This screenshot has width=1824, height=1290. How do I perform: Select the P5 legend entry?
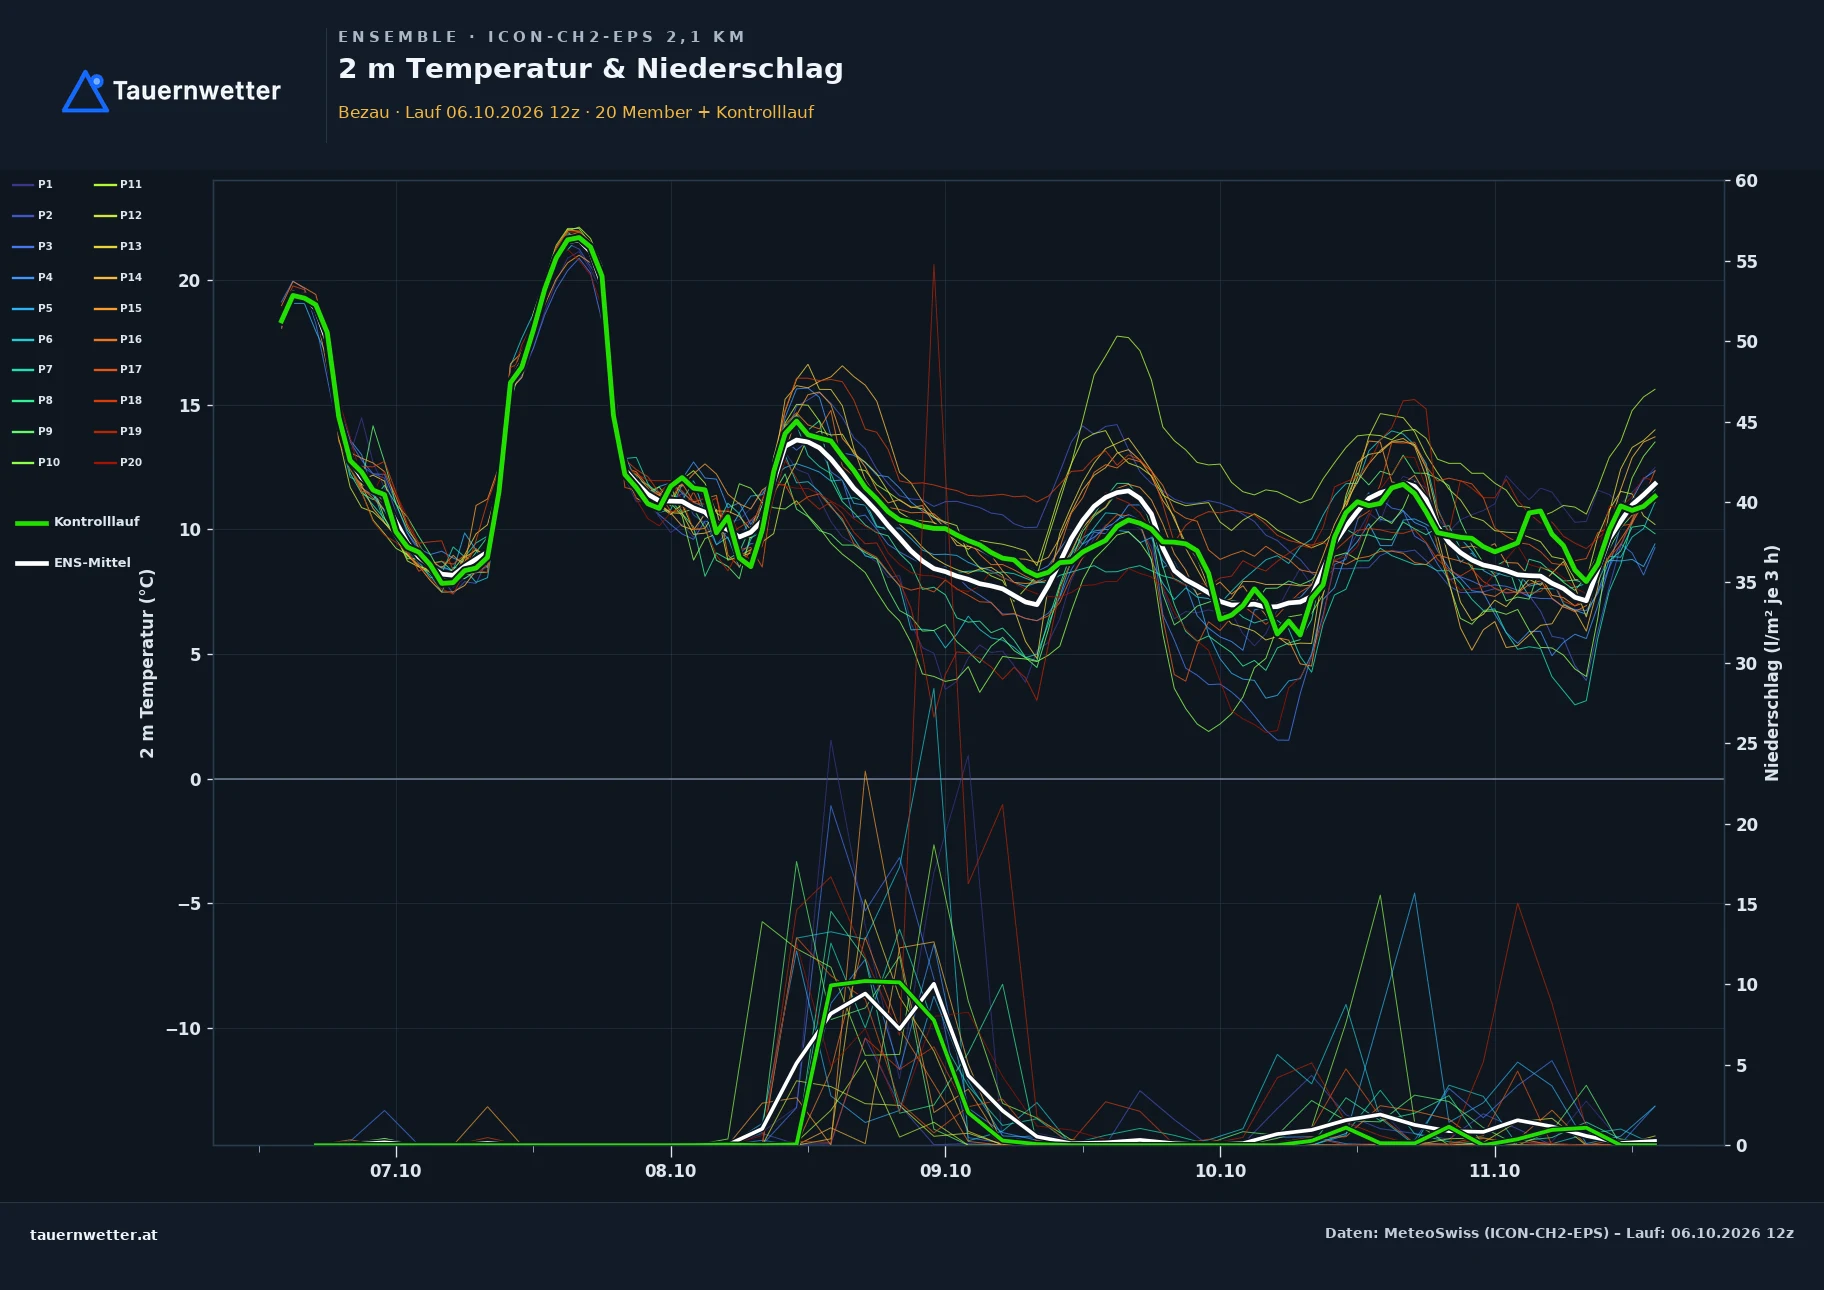point(33,308)
